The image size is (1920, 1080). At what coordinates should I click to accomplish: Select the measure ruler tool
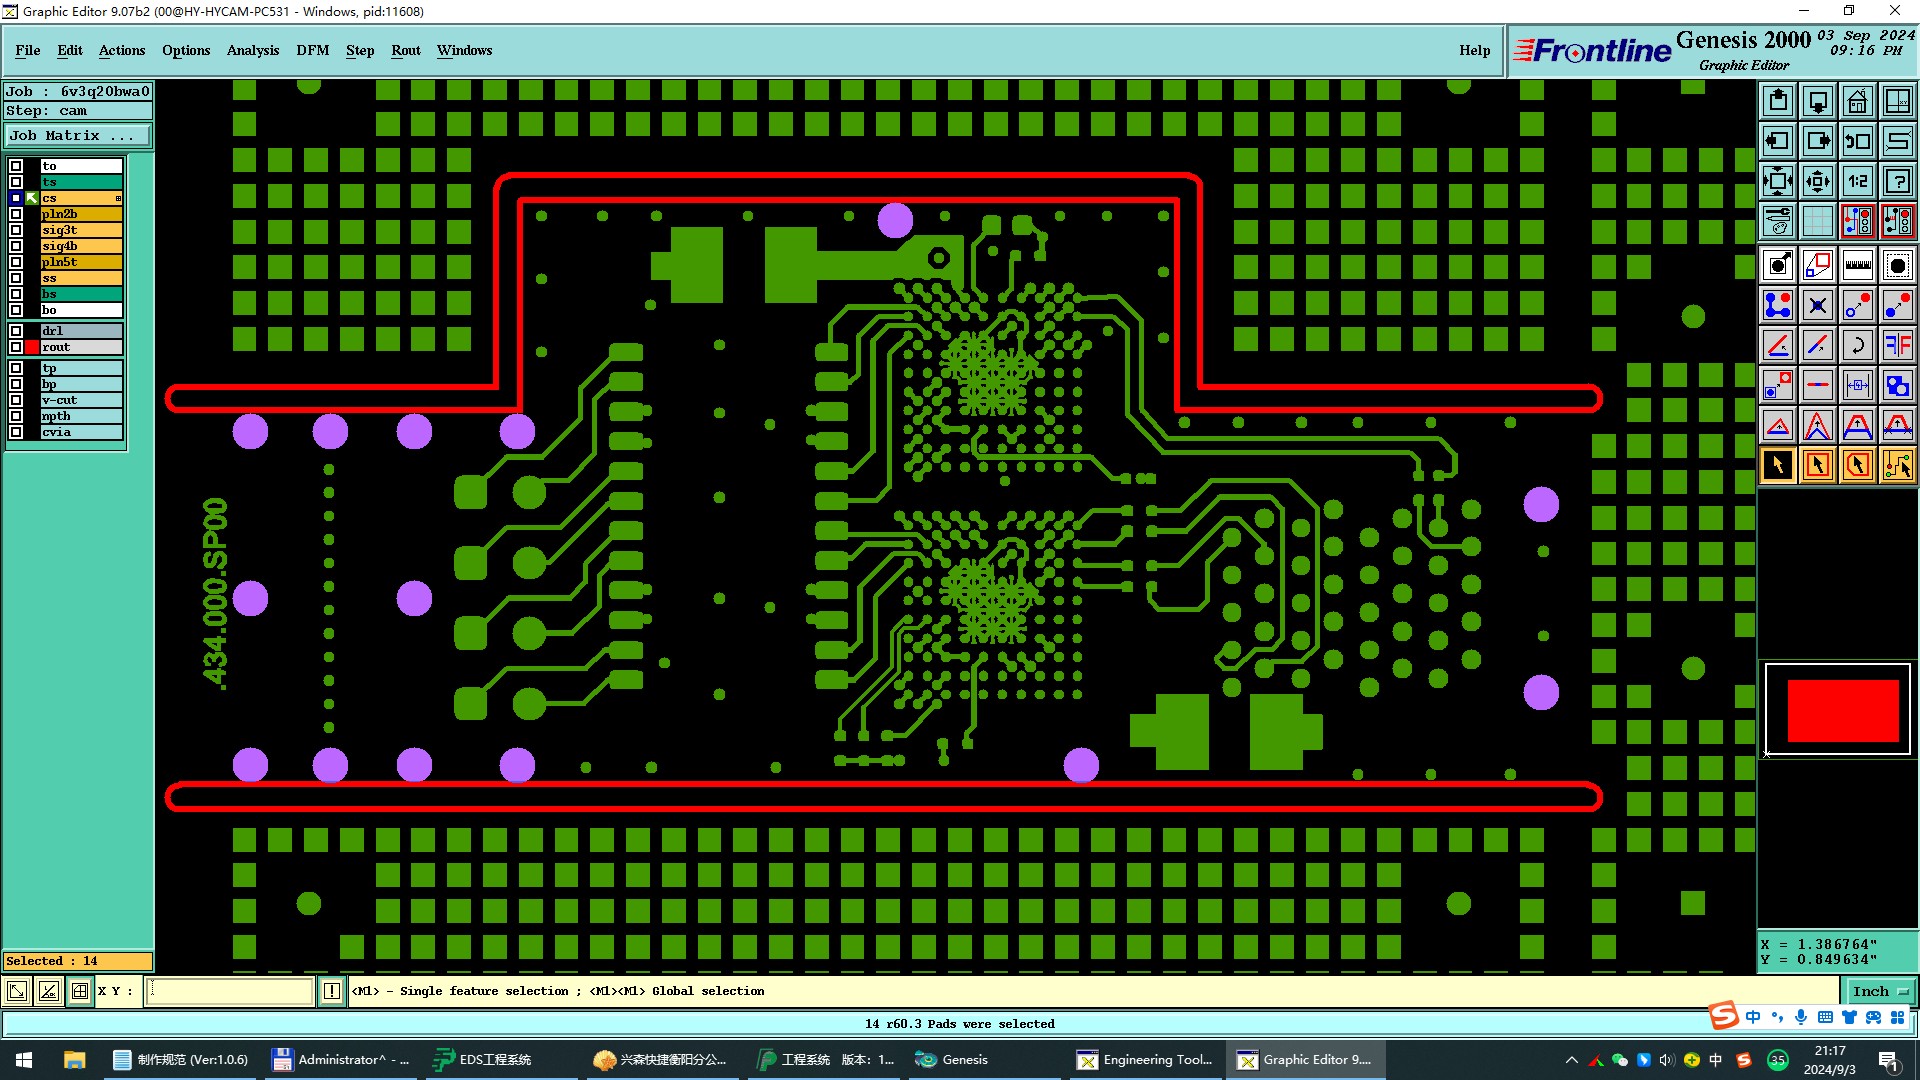click(x=1857, y=265)
